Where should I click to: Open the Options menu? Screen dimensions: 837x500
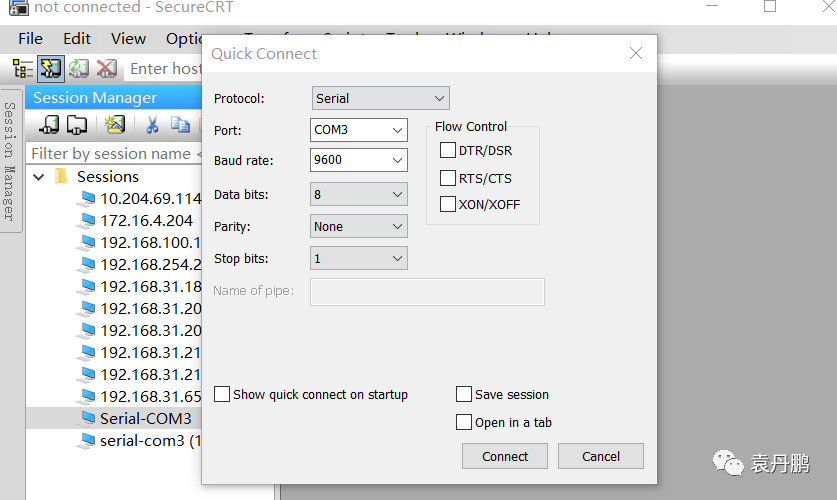(184, 38)
